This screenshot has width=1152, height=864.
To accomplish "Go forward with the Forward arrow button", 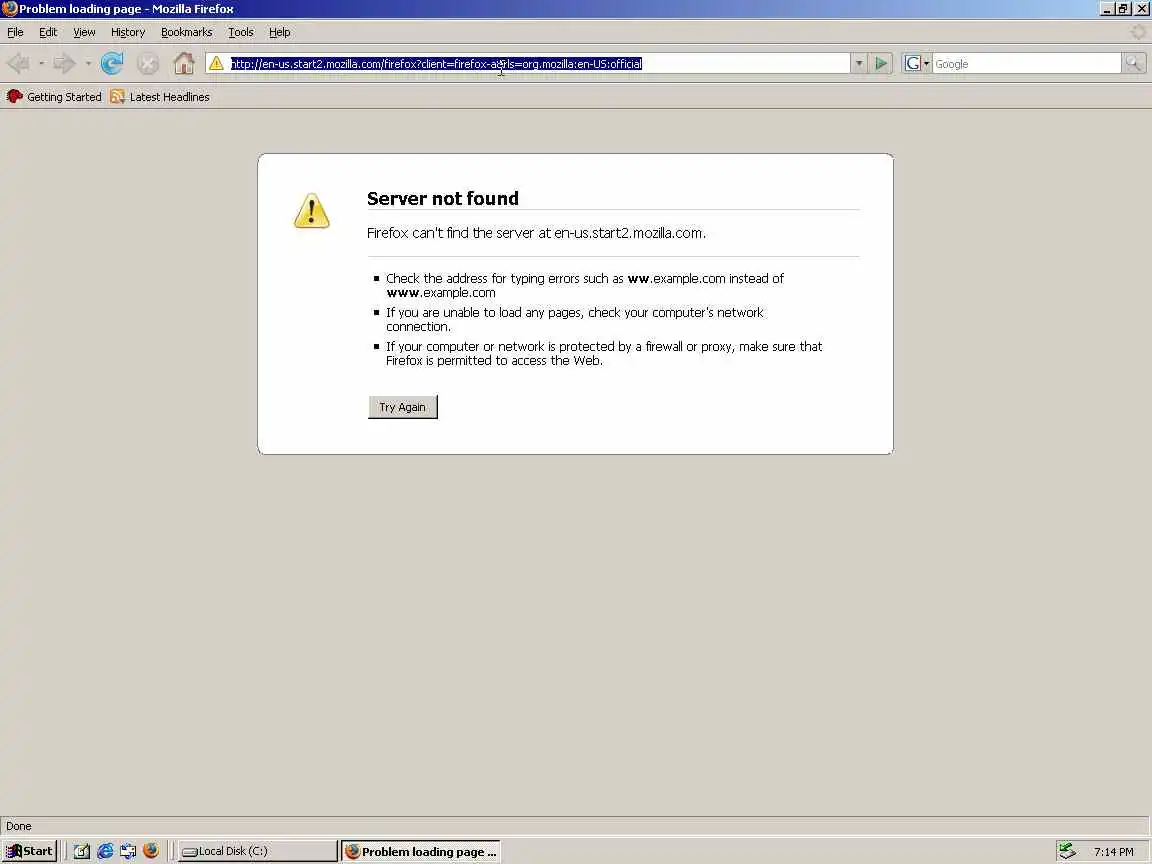I will [x=65, y=64].
